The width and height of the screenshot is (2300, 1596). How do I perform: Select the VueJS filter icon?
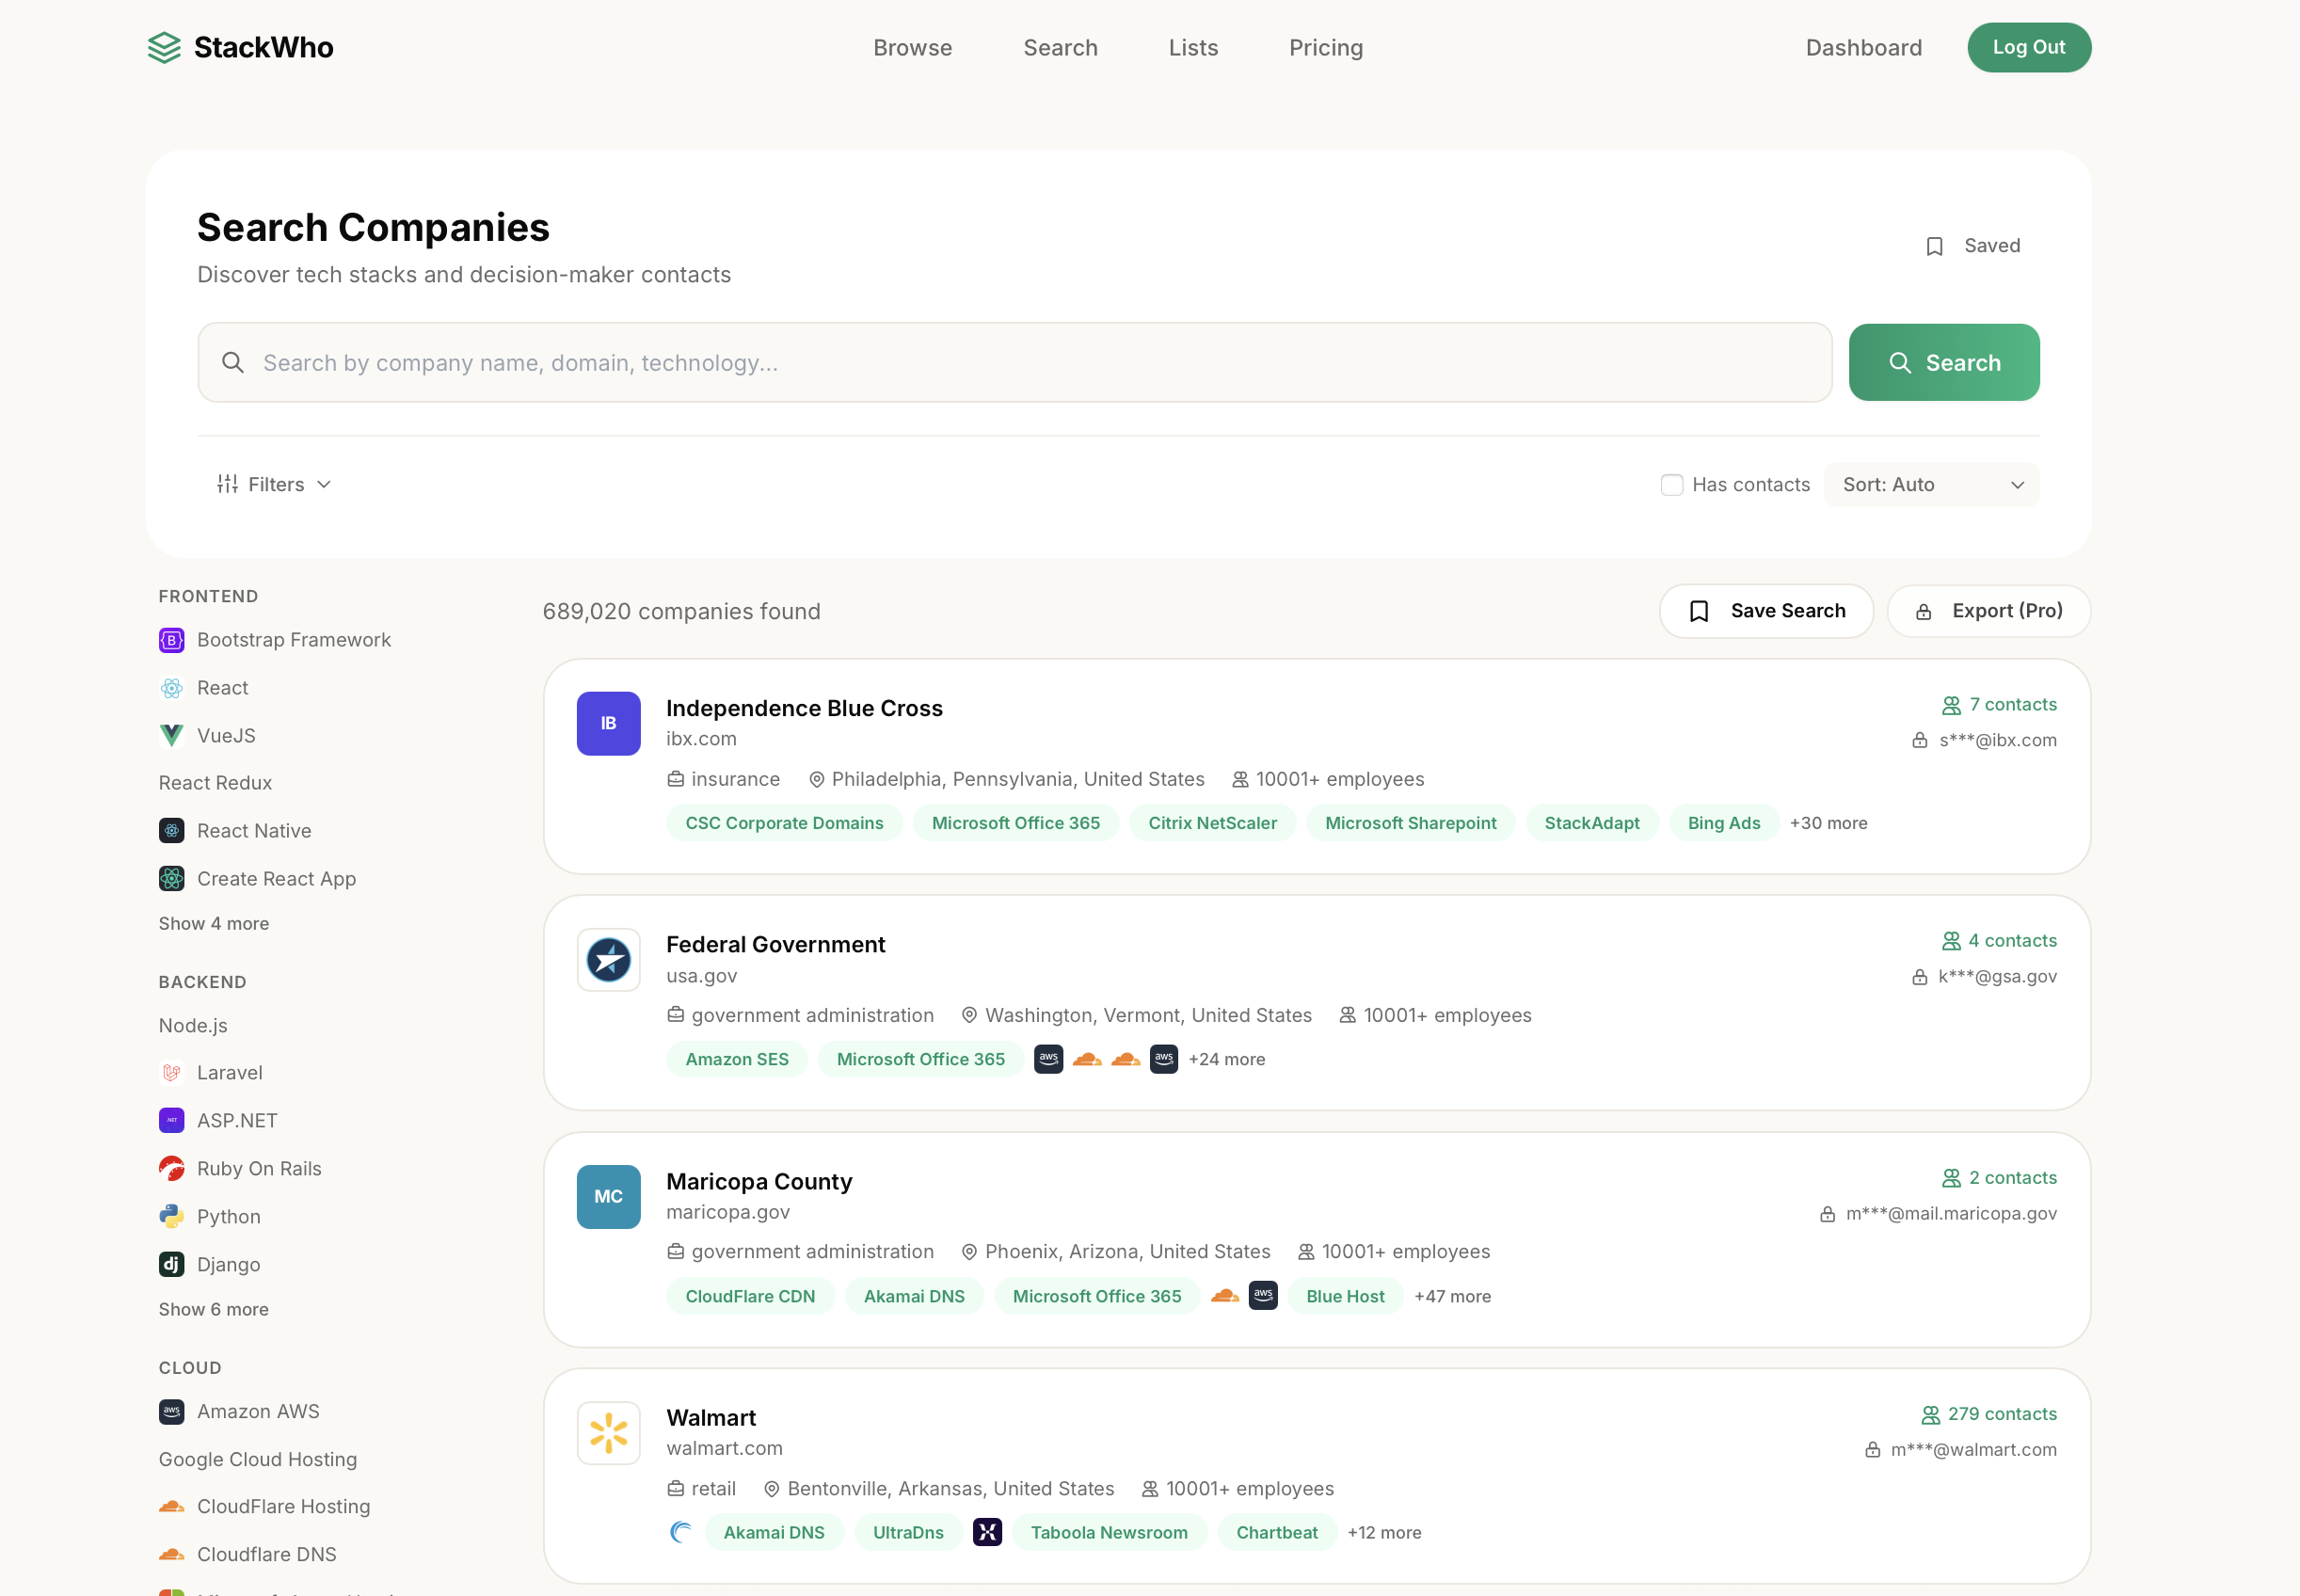pyautogui.click(x=171, y=735)
